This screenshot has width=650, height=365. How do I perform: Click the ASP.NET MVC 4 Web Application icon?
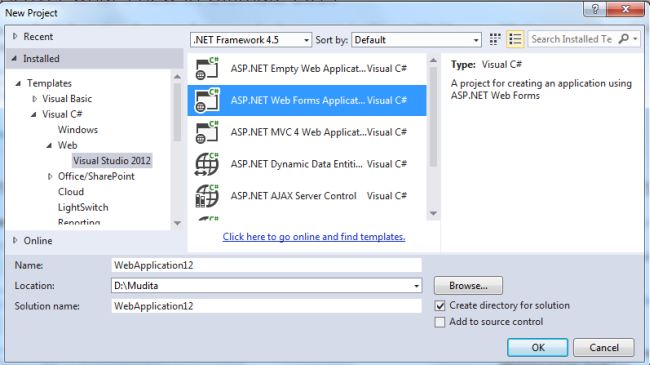tap(207, 132)
